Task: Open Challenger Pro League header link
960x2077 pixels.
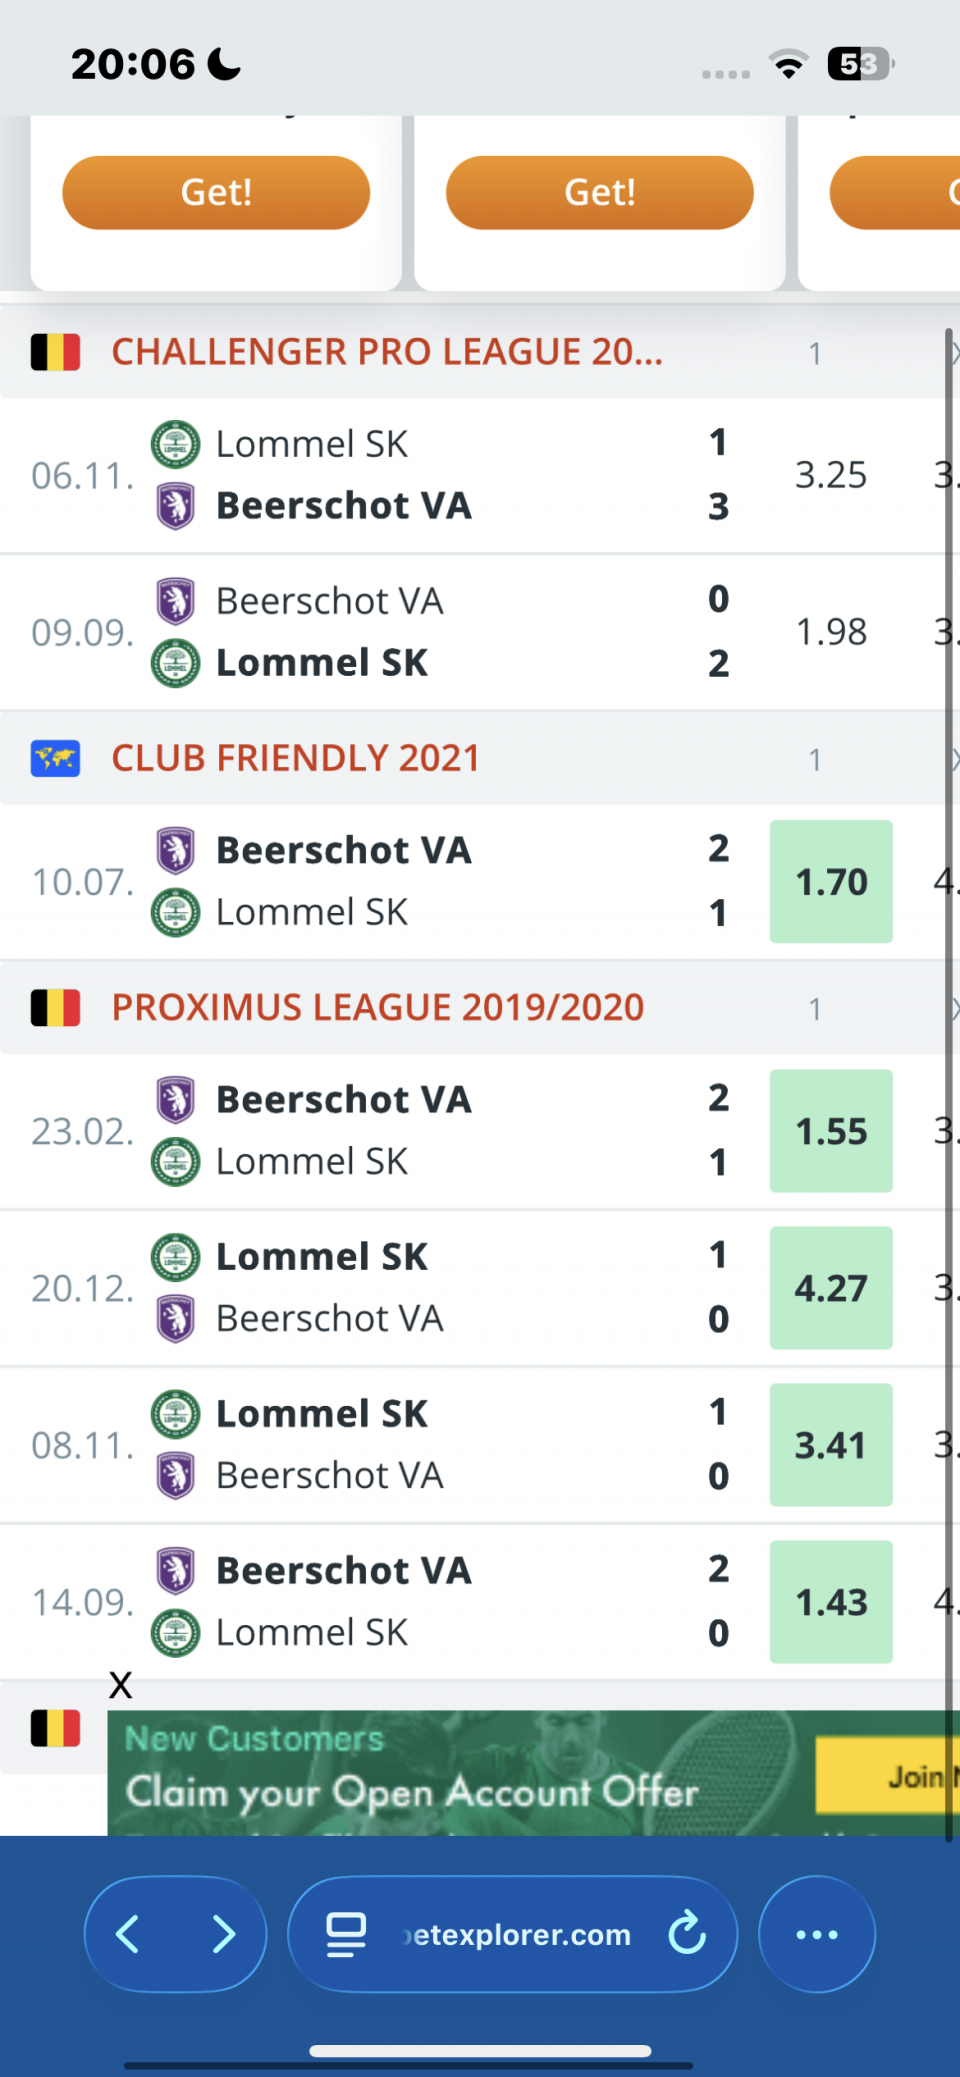Action: pyautogui.click(x=387, y=352)
